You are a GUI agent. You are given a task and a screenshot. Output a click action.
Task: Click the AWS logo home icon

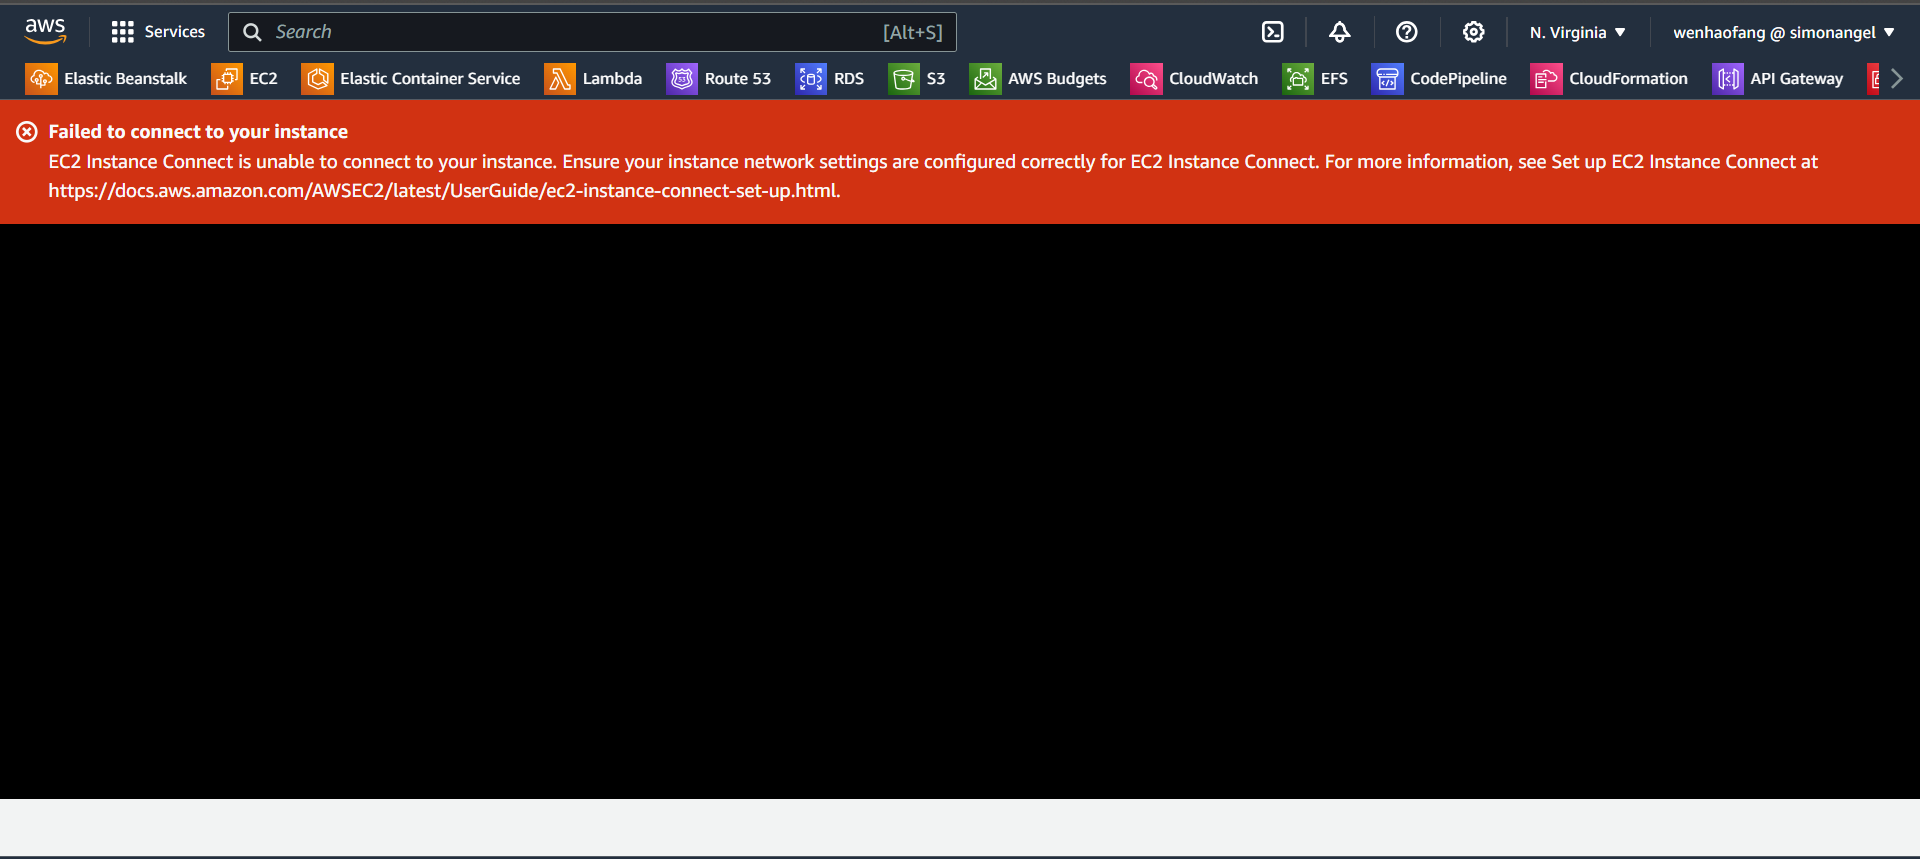(x=45, y=32)
